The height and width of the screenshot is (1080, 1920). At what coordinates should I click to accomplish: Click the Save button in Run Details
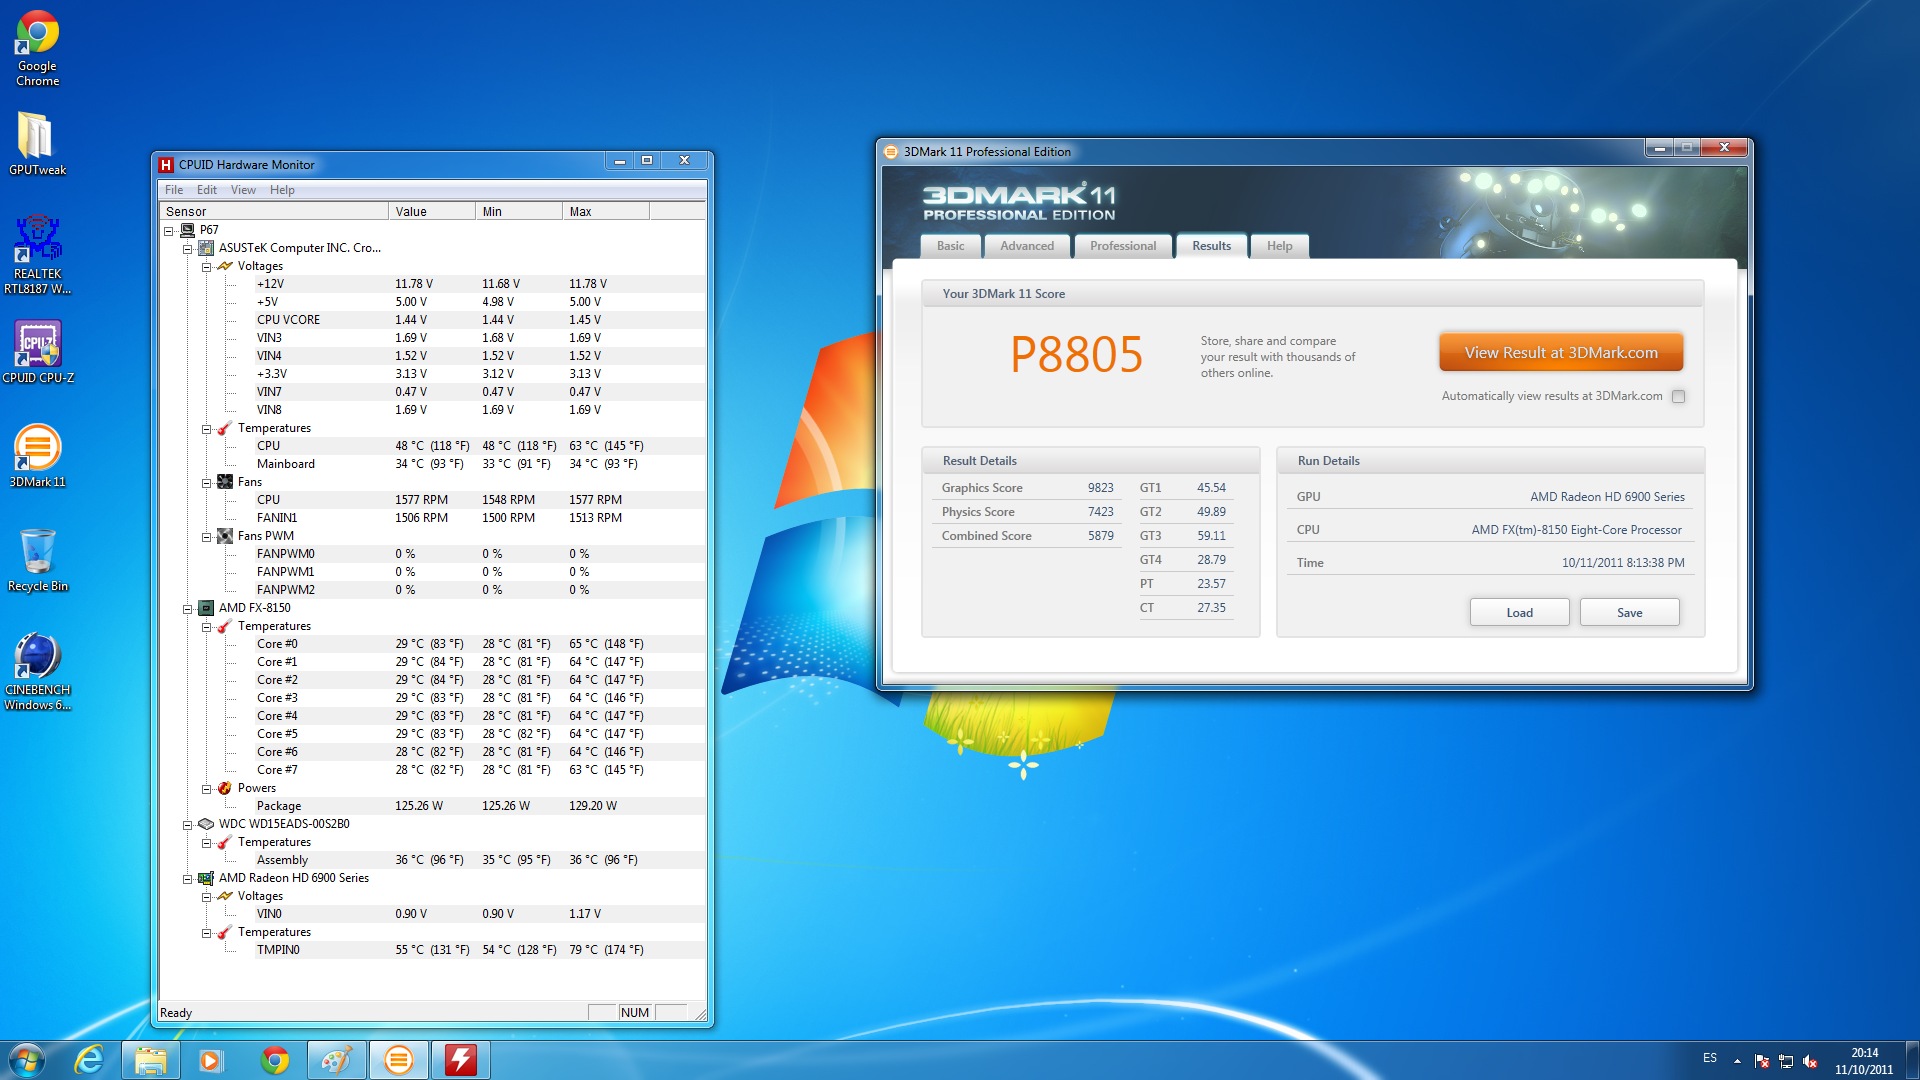tap(1629, 613)
